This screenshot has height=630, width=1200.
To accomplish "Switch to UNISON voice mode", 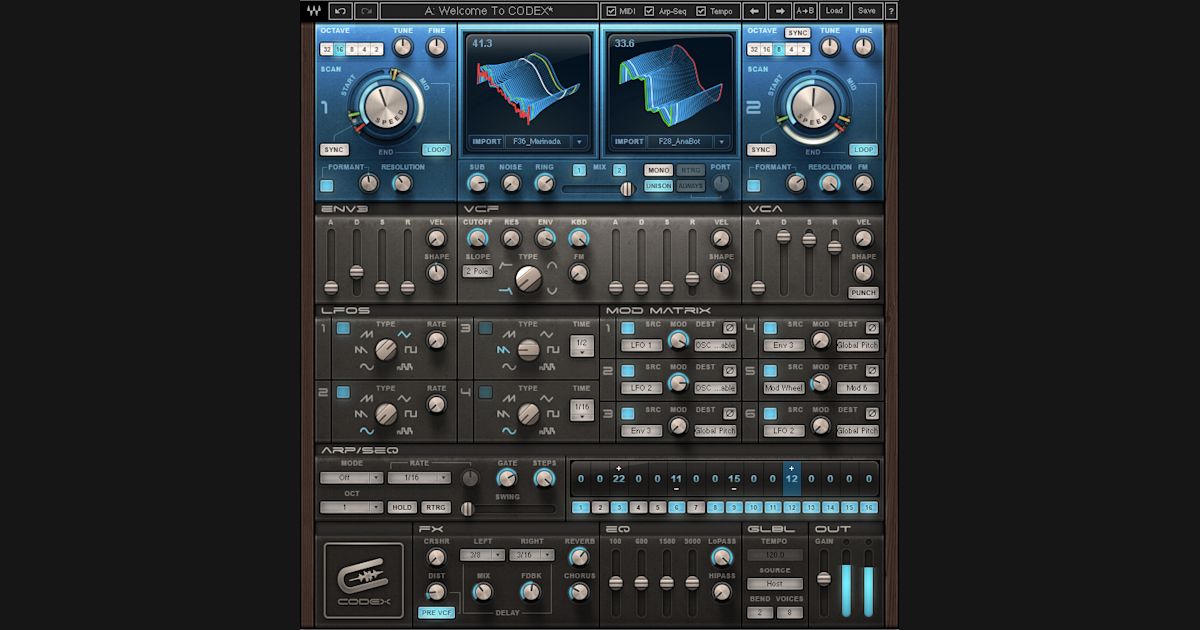I will pos(658,187).
